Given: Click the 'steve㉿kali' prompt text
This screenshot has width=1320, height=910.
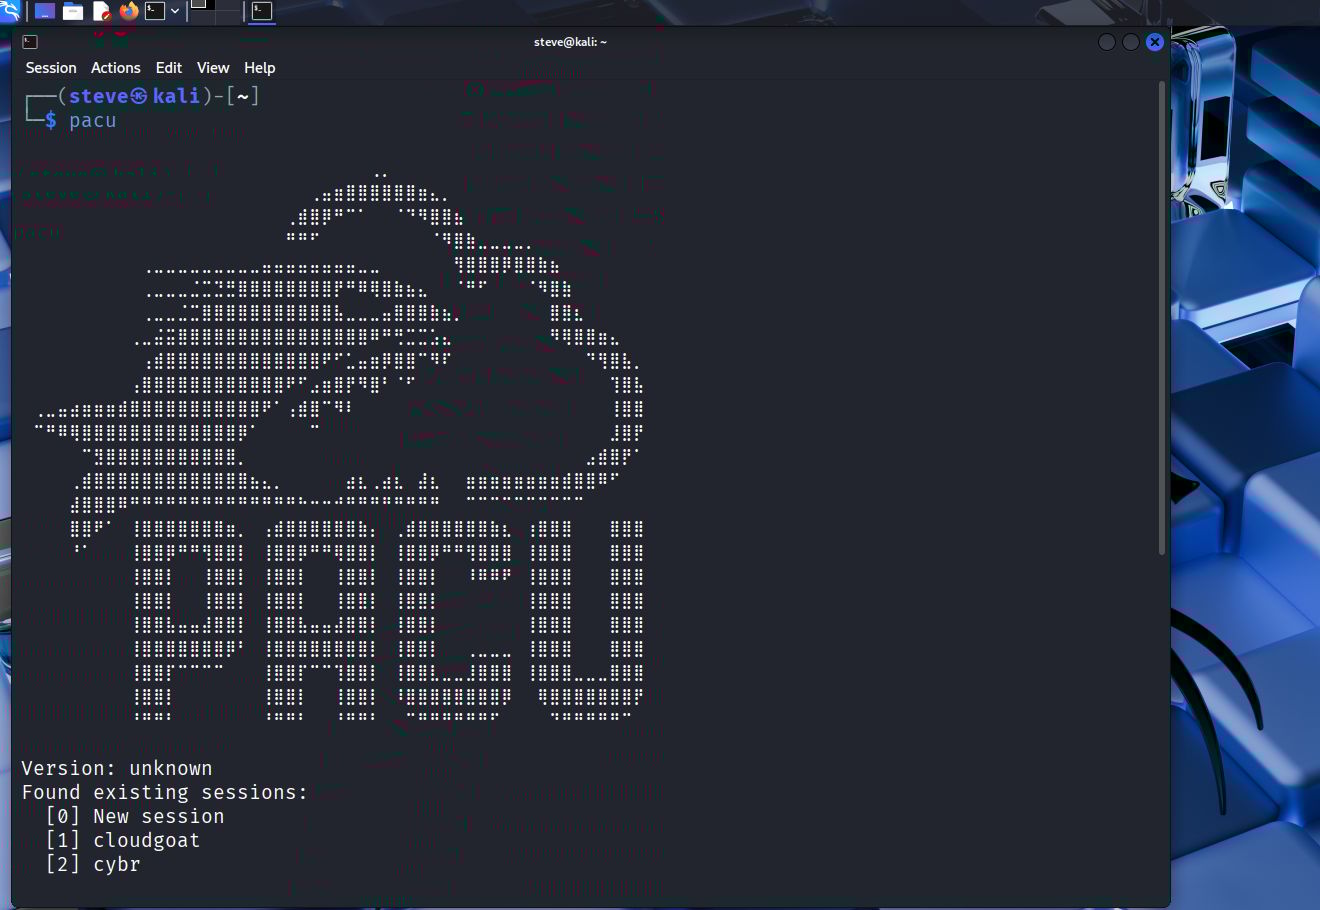Looking at the screenshot, I should [135, 96].
